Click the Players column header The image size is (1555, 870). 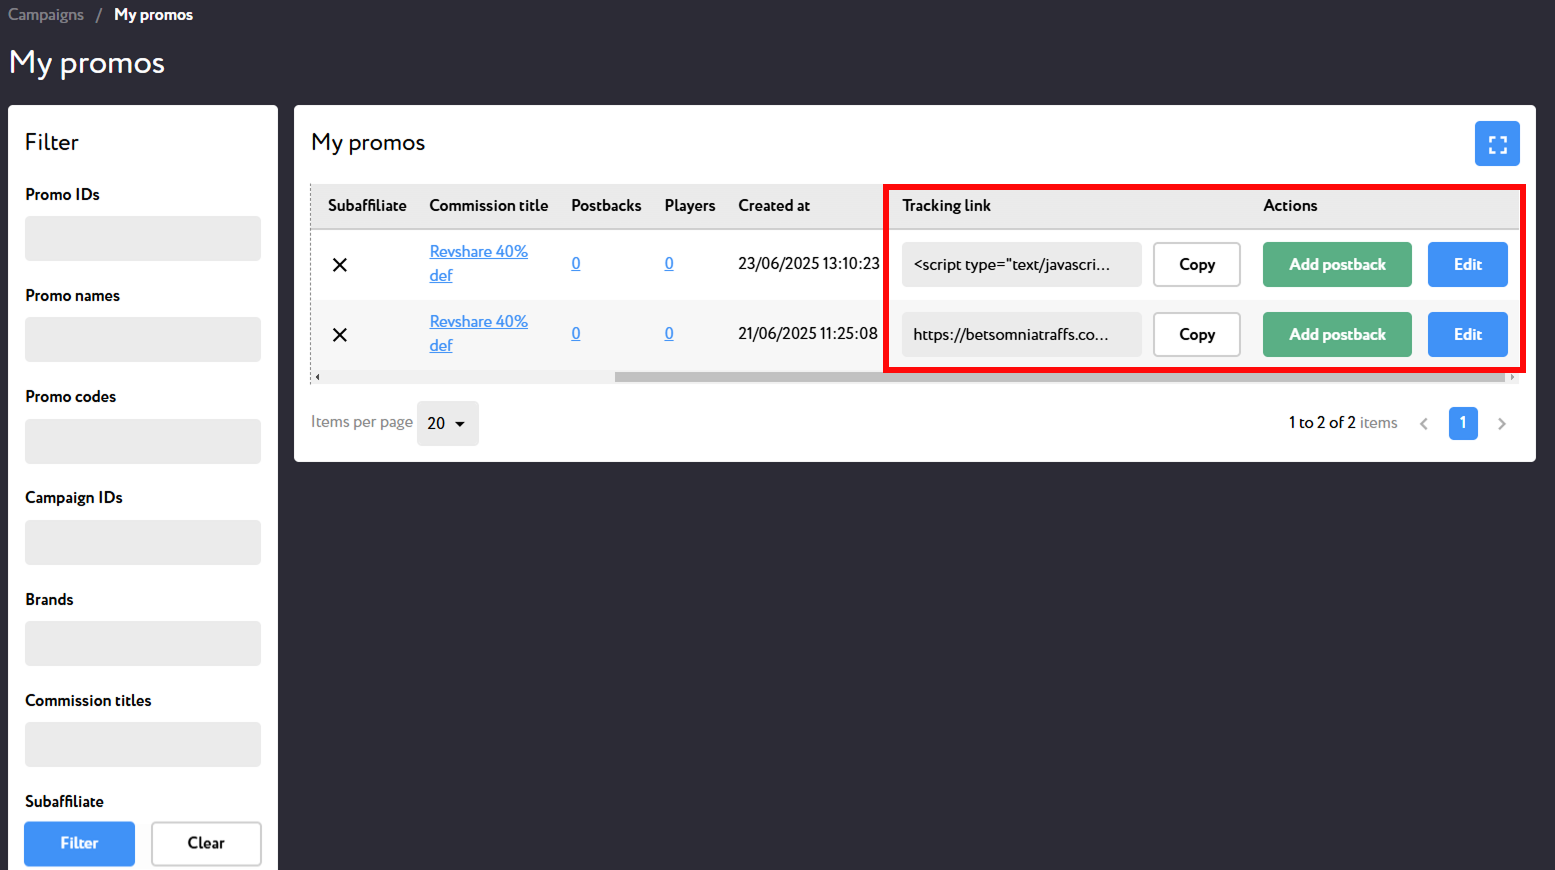pos(690,205)
